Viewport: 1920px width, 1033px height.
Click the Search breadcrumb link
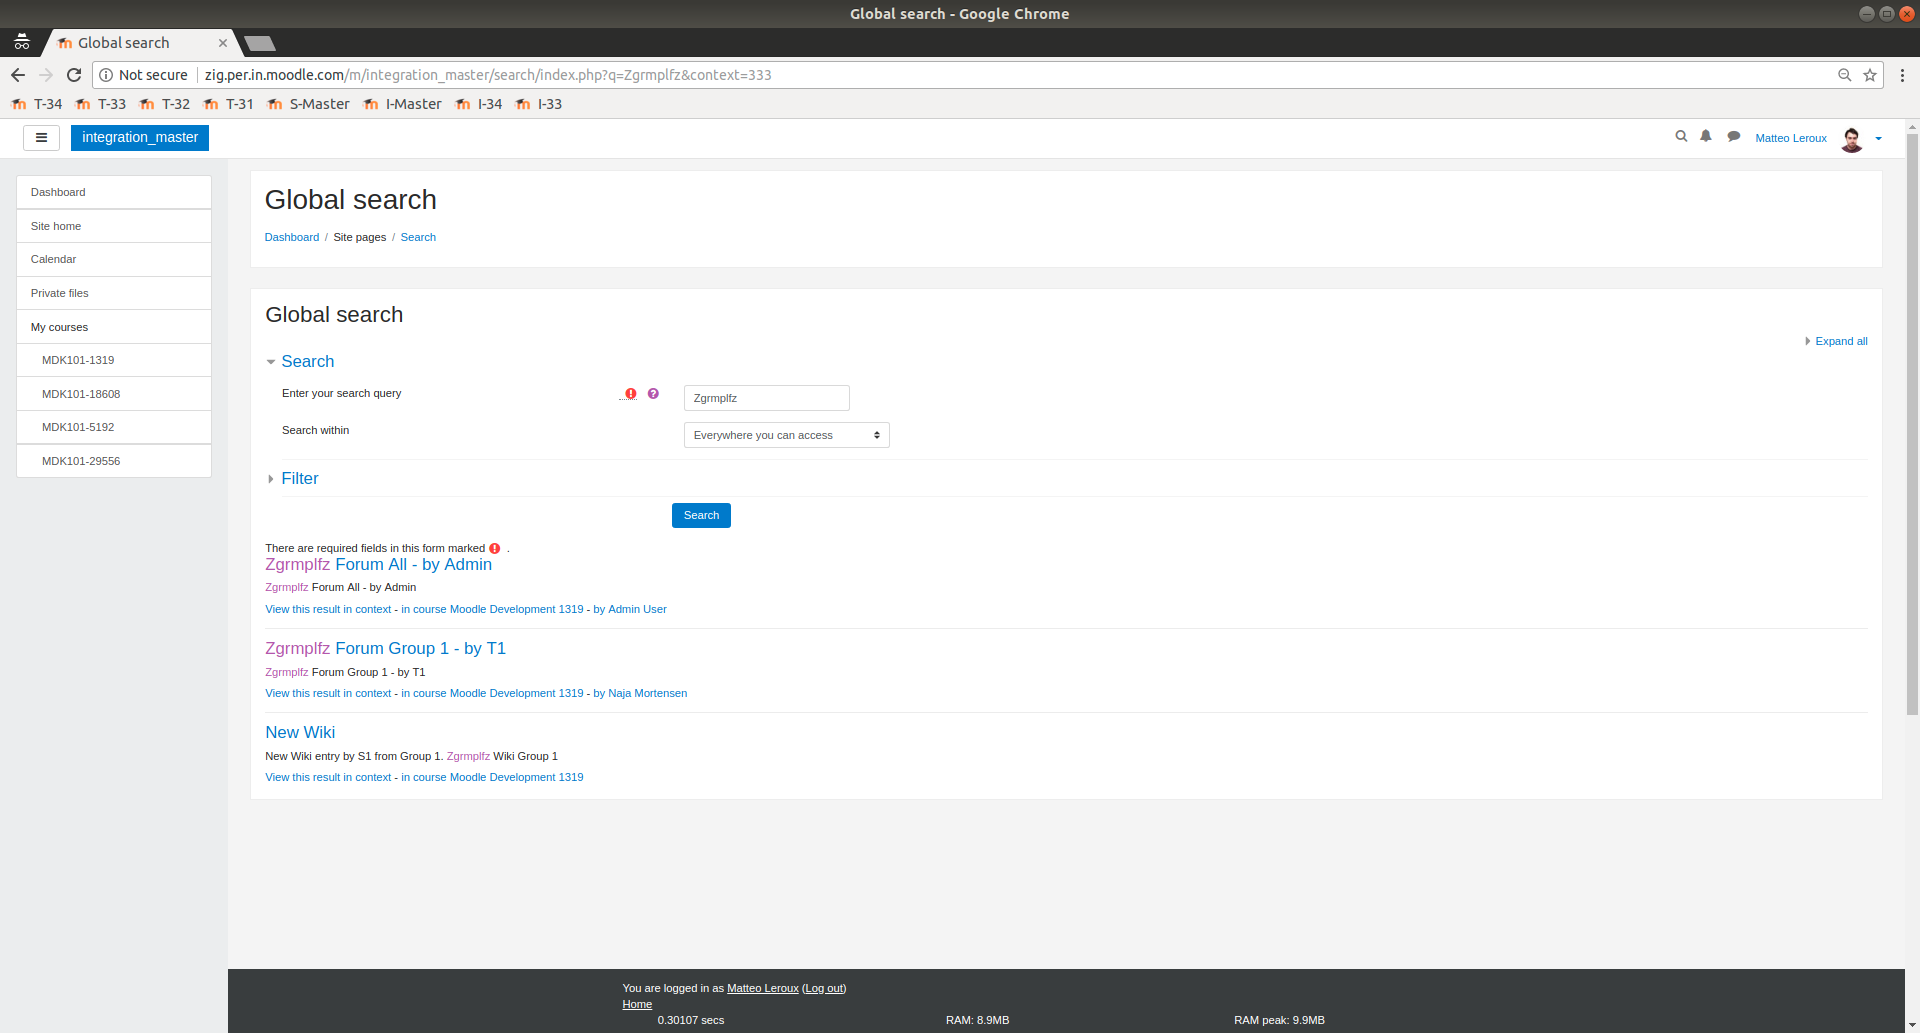coord(418,238)
